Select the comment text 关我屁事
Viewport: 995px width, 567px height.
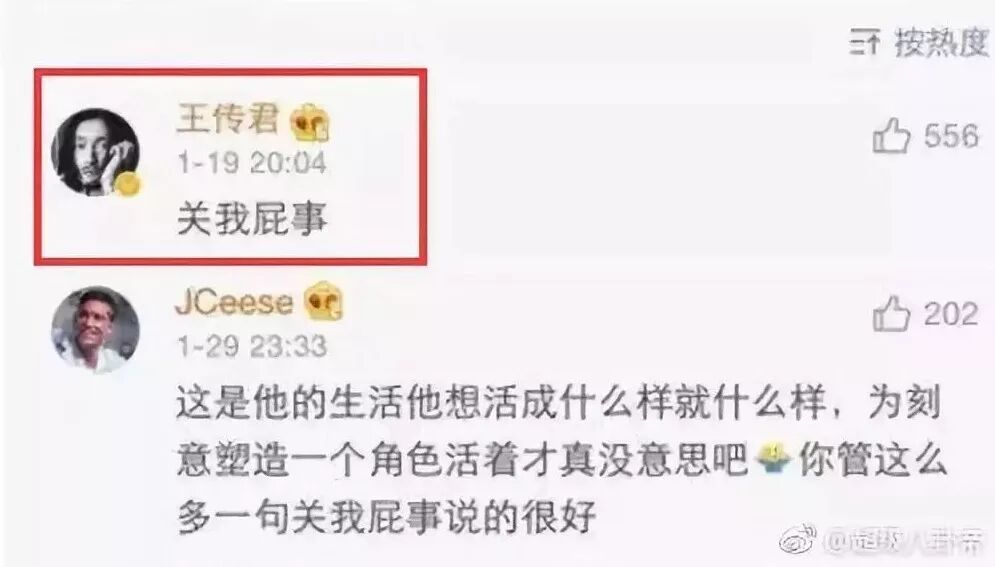point(252,219)
